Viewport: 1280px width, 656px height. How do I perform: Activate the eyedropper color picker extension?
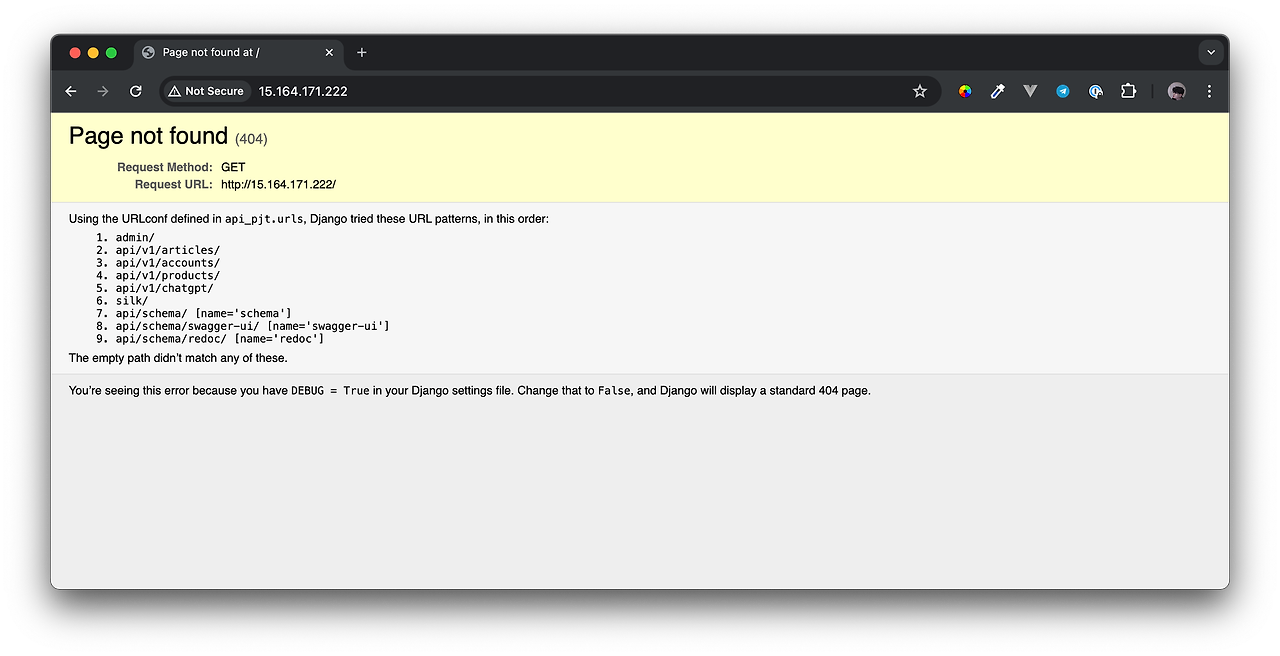[997, 91]
